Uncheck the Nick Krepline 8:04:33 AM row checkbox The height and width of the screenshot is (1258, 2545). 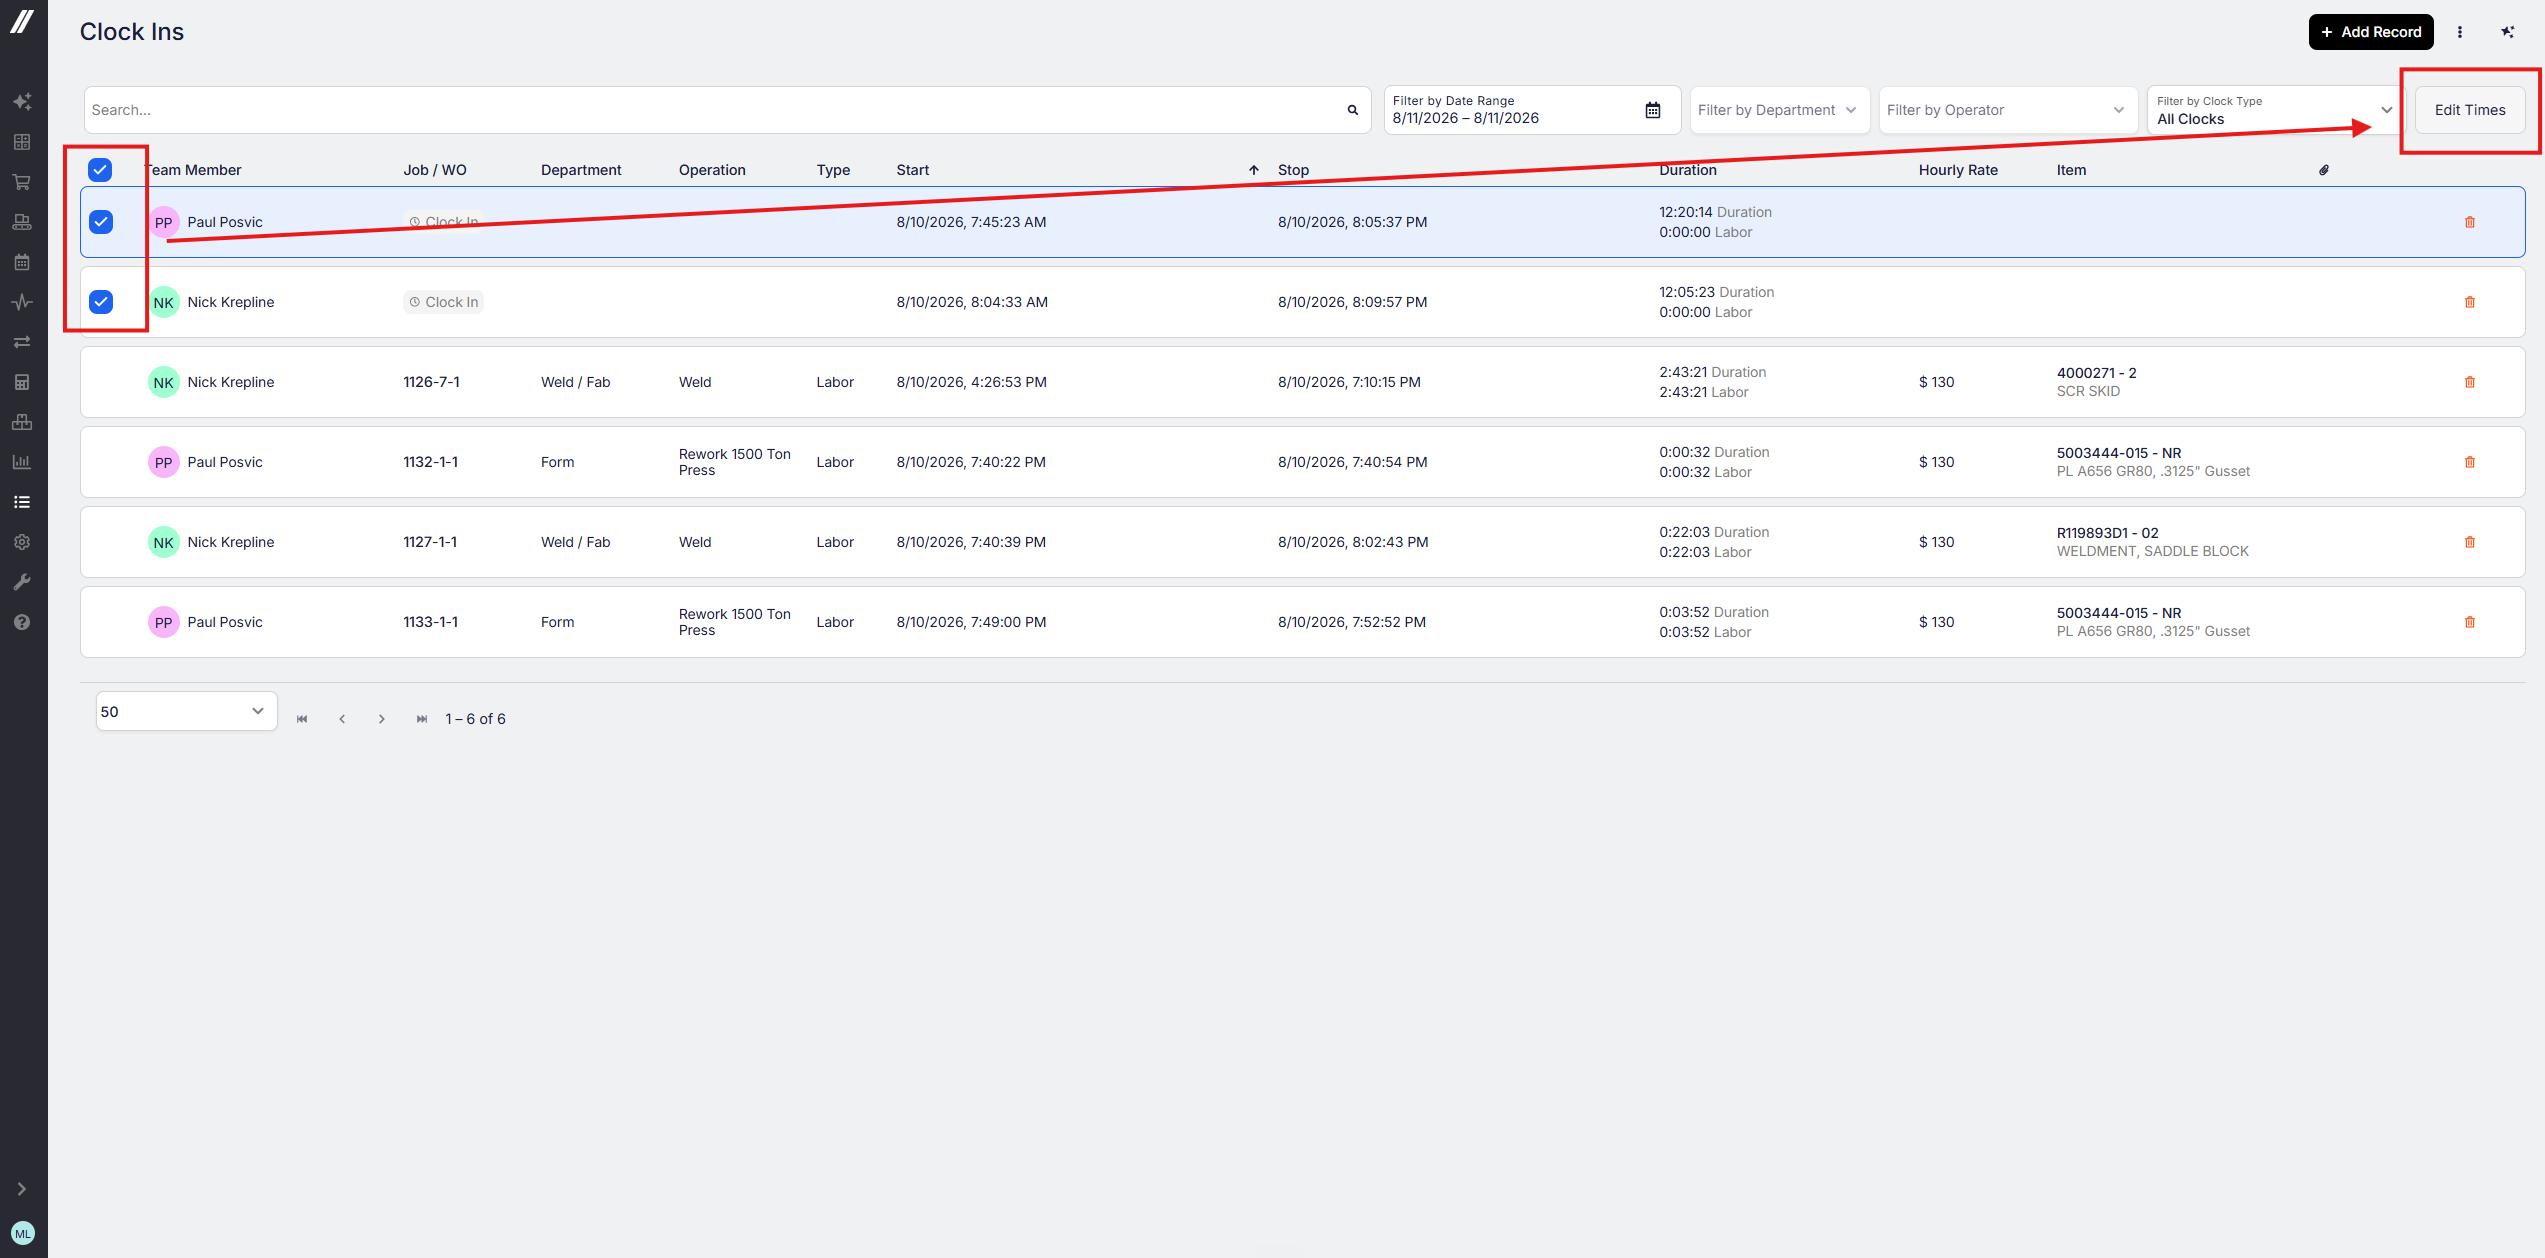tap(101, 302)
